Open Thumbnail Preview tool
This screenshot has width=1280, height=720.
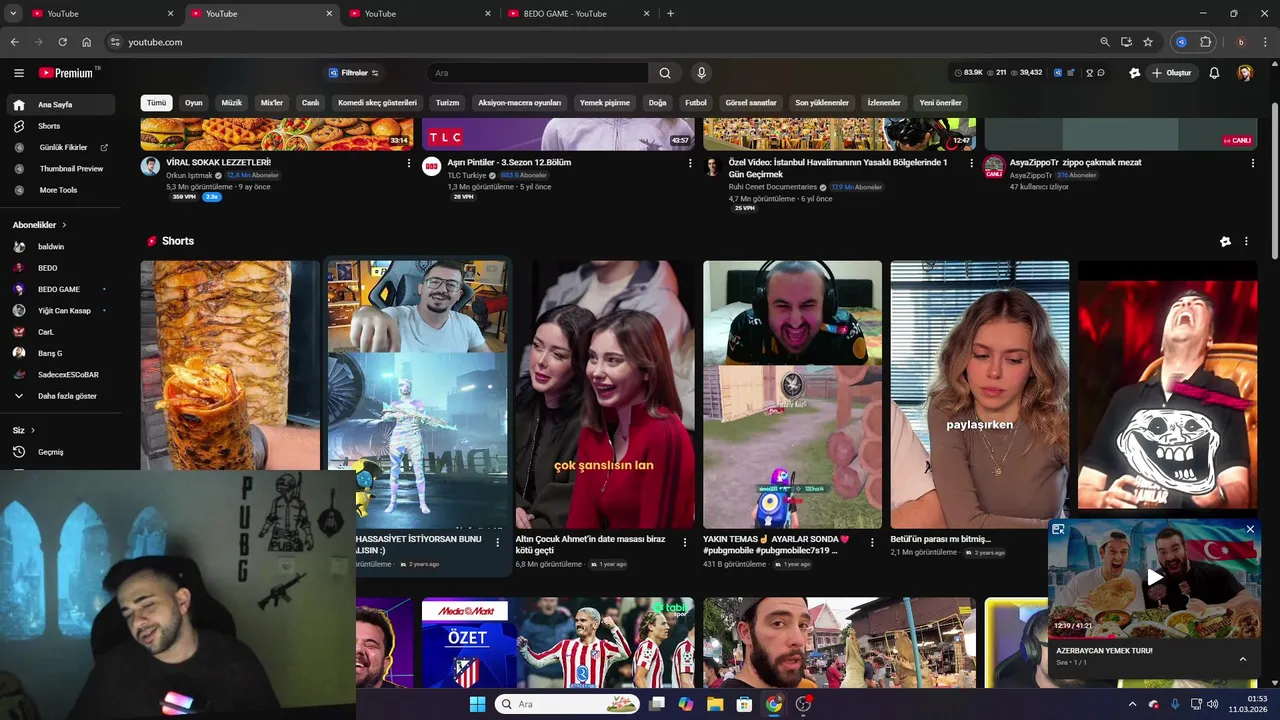click(60, 169)
